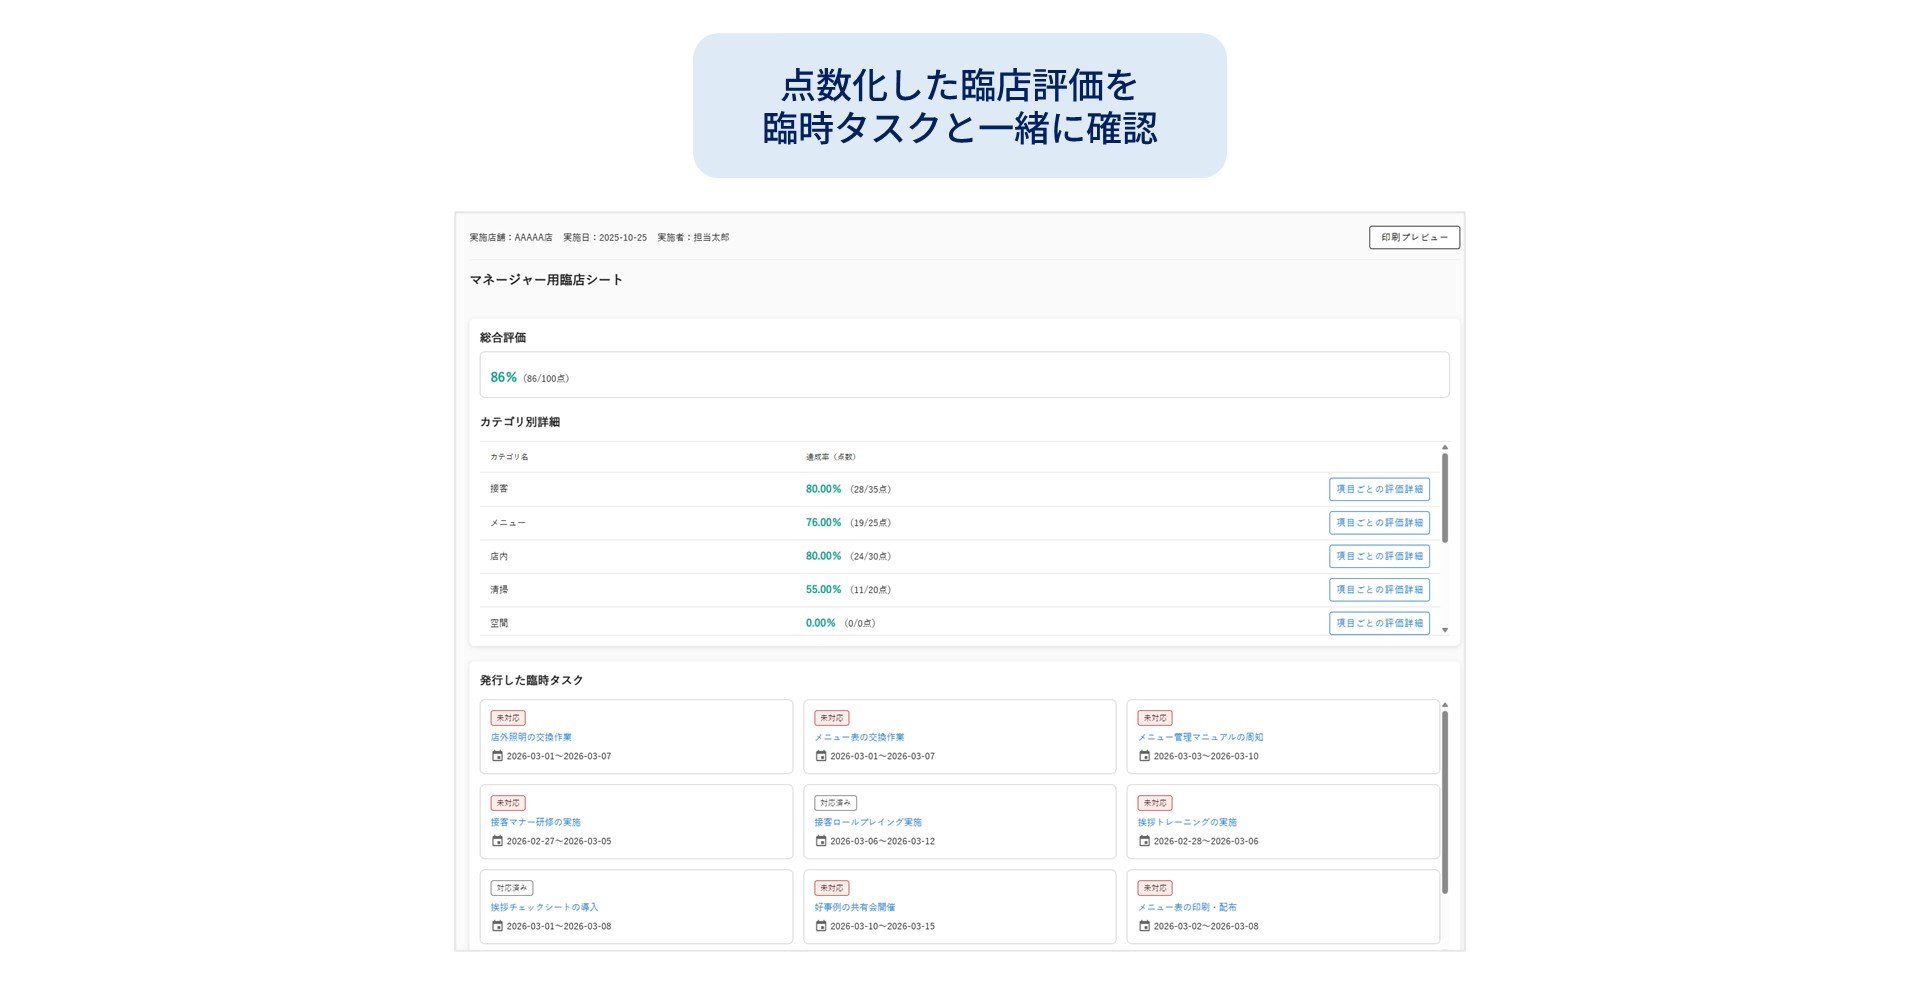Image resolution: width=1920 pixels, height=1005 pixels.
Task: Click the down arrow on the category list scrollbar
Action: pos(1445,630)
